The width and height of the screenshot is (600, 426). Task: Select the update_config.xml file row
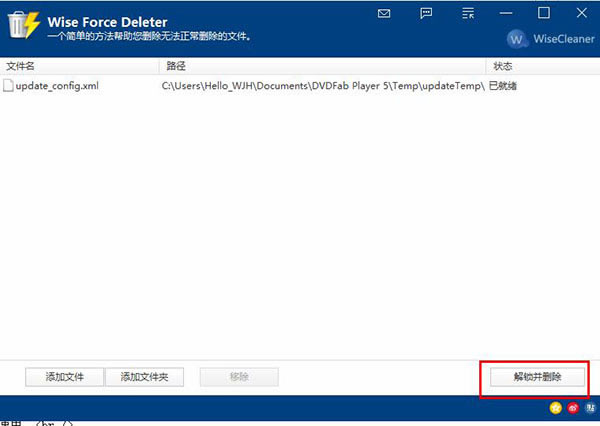300,86
